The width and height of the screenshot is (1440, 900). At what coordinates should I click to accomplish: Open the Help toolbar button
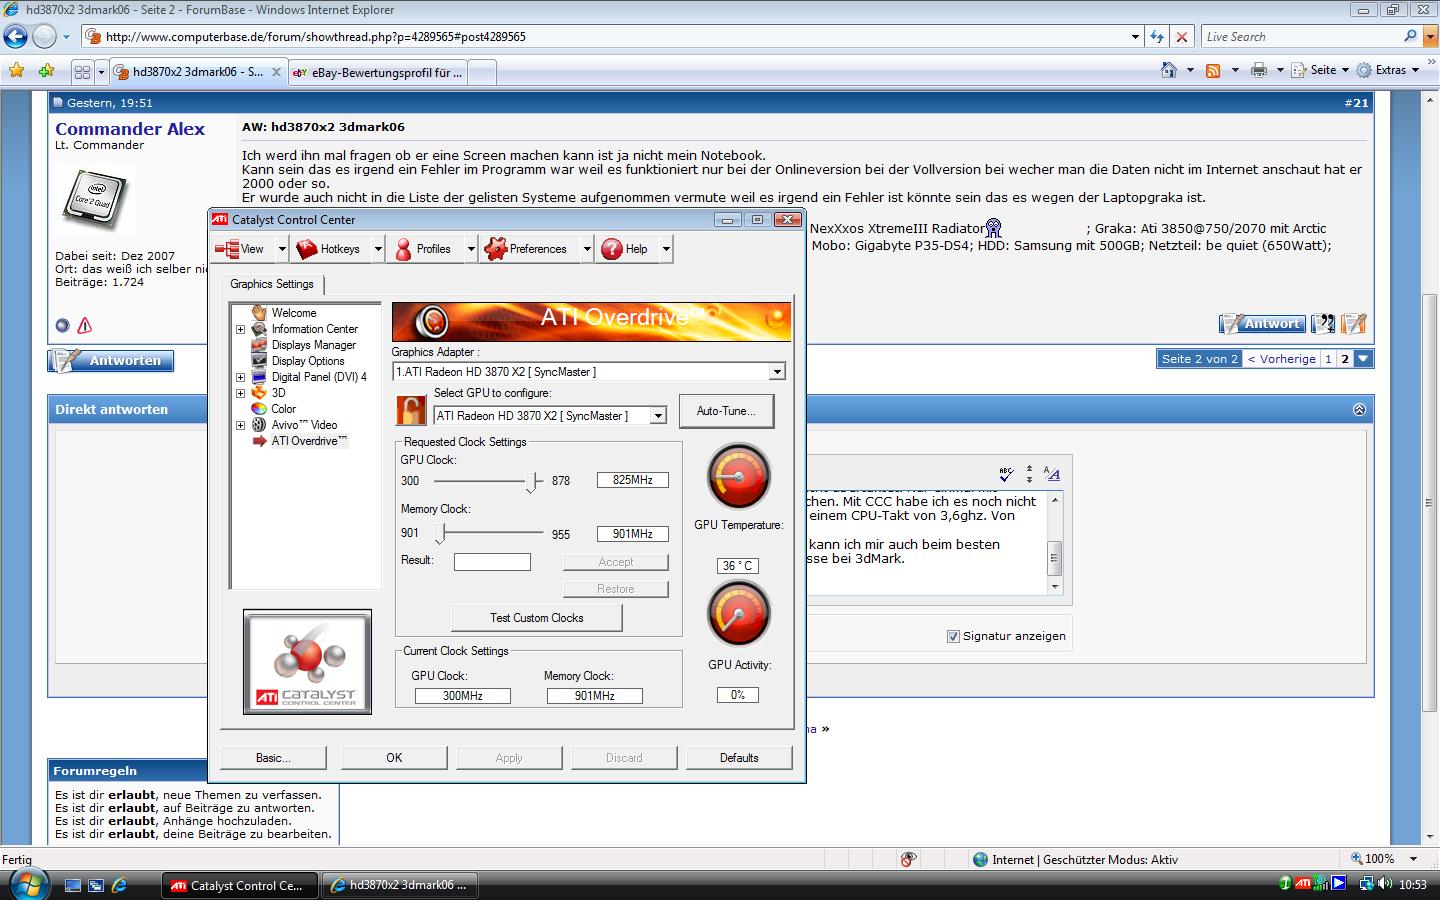626,249
